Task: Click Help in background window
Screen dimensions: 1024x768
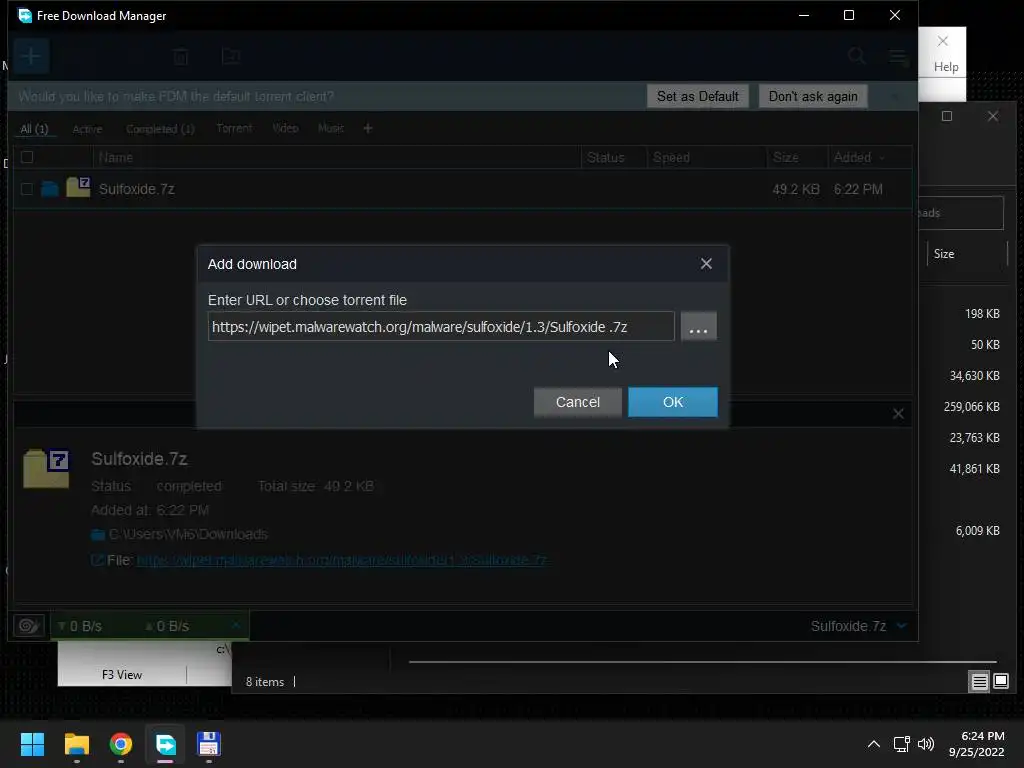Action: click(946, 67)
